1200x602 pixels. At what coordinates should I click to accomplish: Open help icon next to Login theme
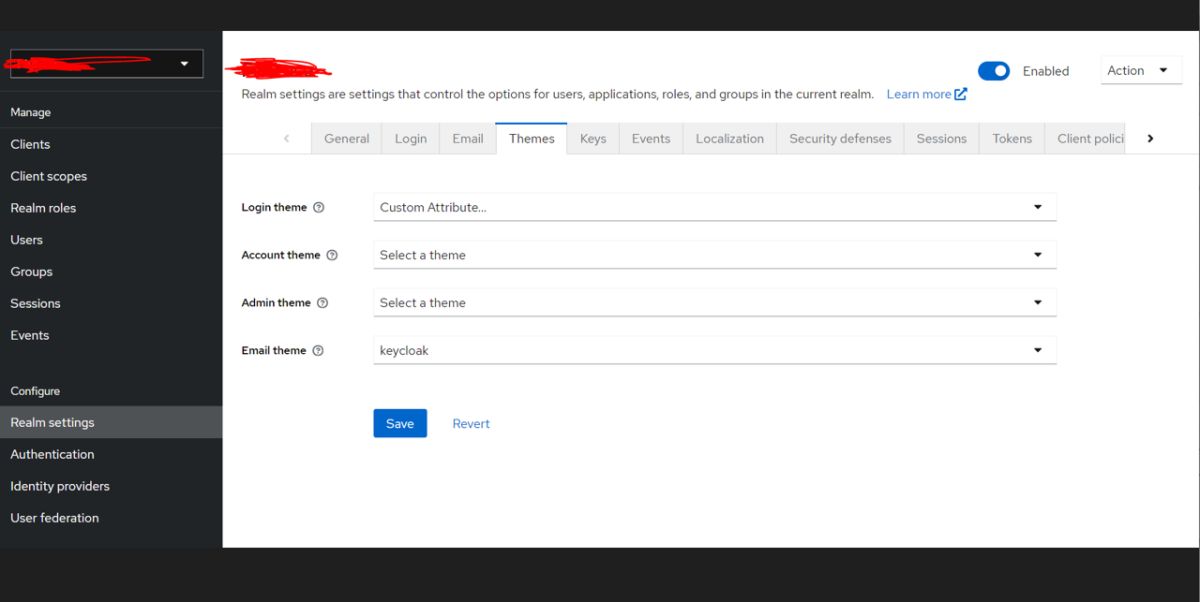[319, 208]
